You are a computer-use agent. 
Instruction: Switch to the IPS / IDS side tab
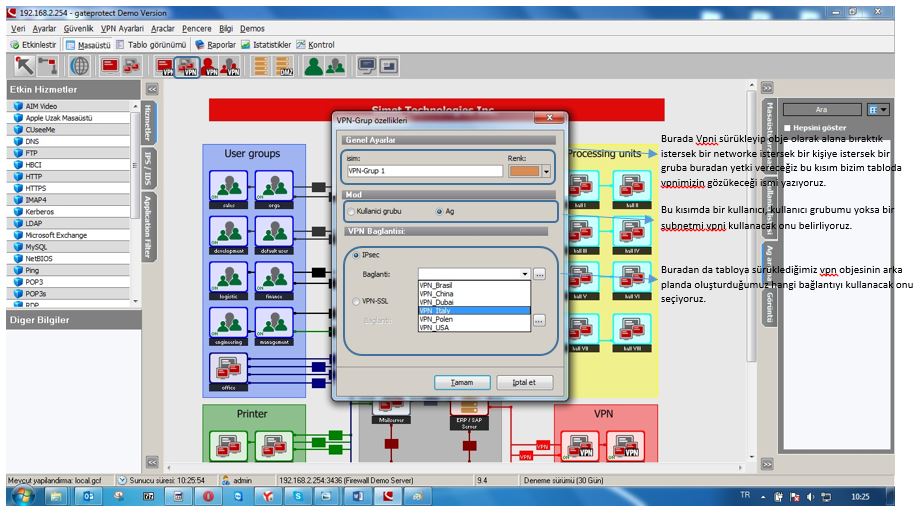coord(147,166)
